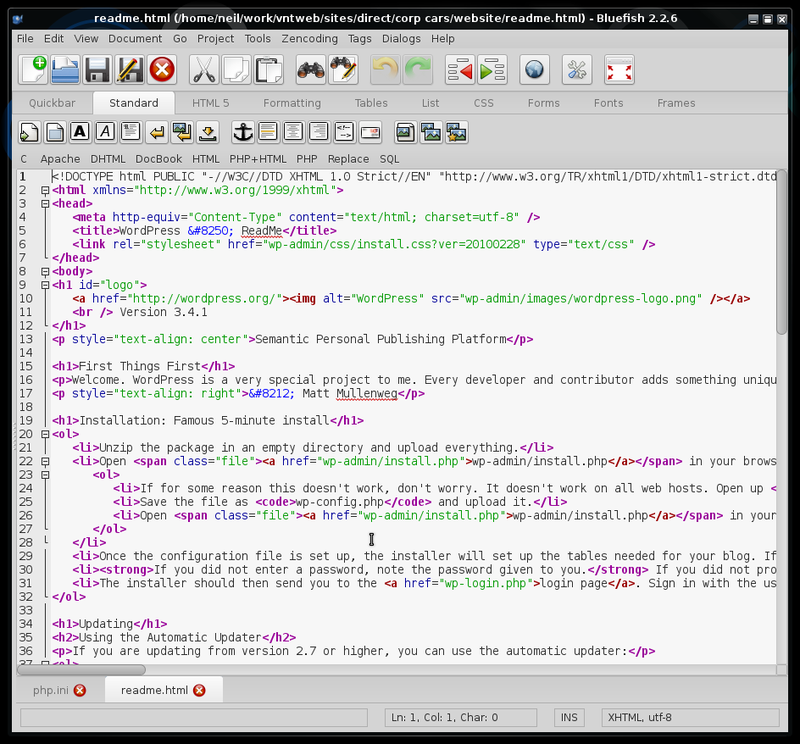Collapse the h1 logo block on line 9
This screenshot has height=744, width=800.
tap(45, 285)
